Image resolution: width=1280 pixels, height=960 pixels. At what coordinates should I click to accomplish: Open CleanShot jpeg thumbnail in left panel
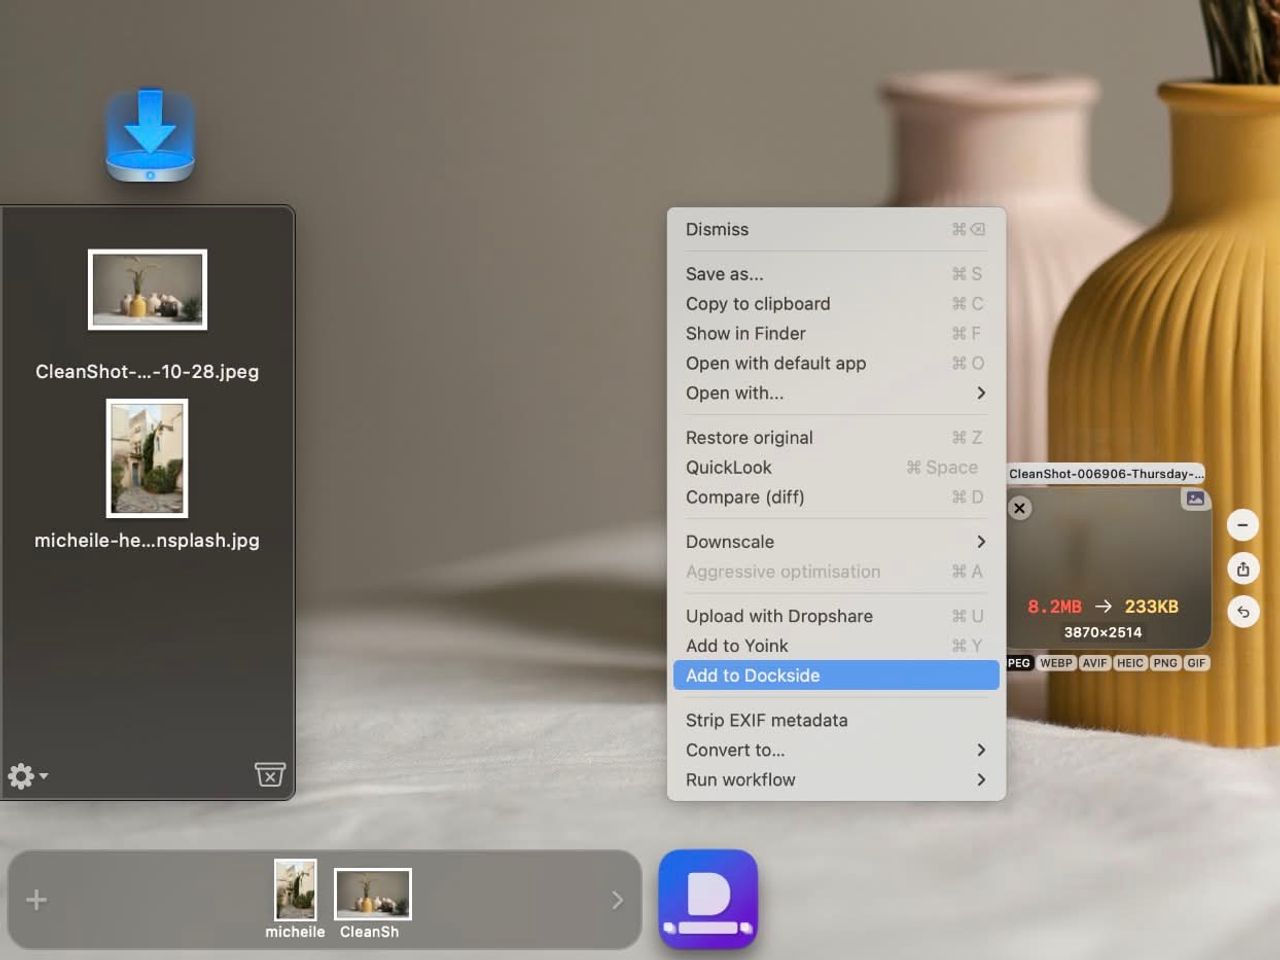147,290
